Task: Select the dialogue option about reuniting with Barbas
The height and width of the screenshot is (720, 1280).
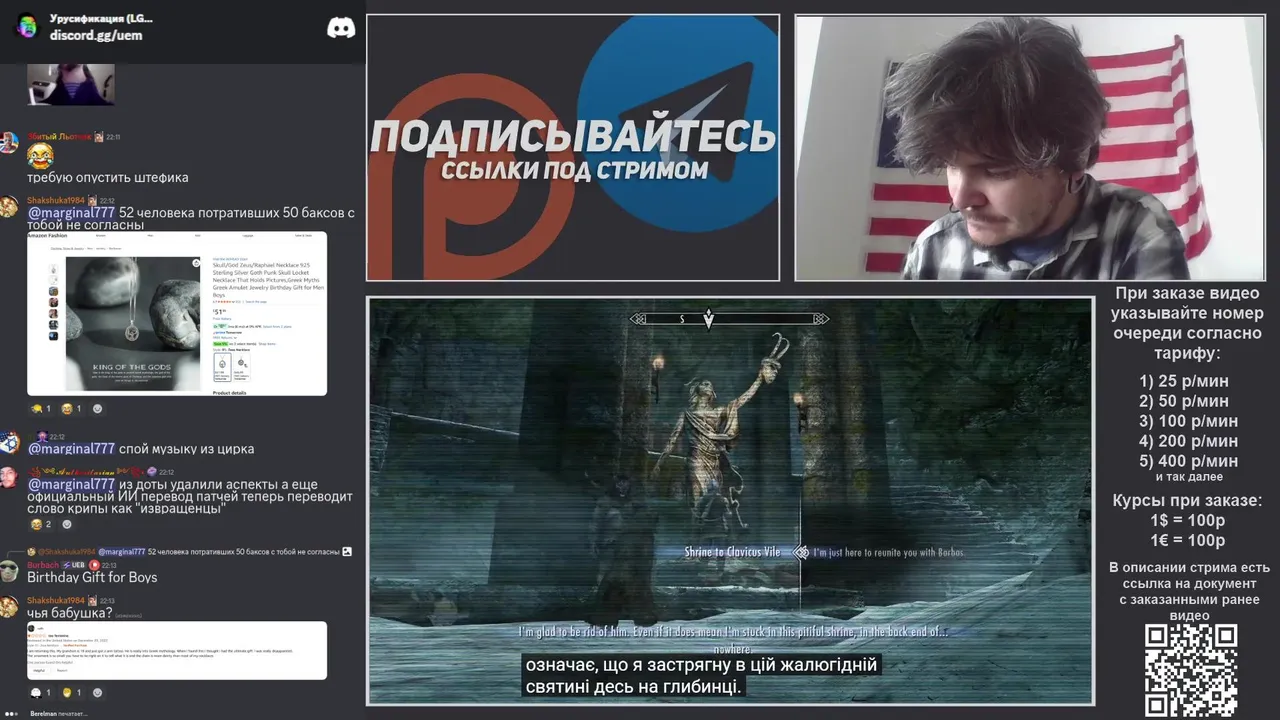Action: [888, 552]
